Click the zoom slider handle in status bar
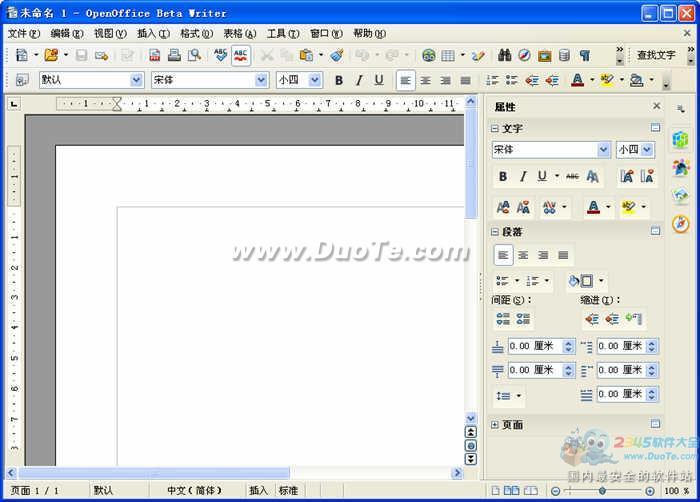This screenshot has width=700, height=502. (x=602, y=491)
